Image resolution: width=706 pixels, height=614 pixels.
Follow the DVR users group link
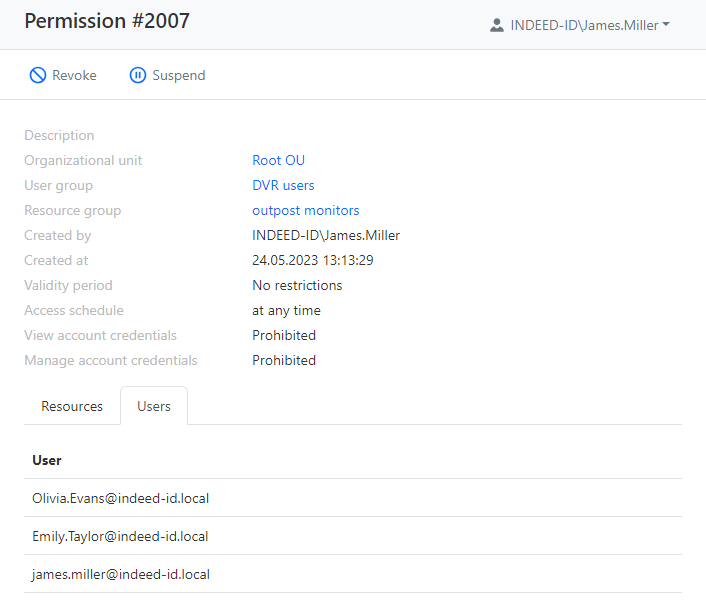tap(283, 185)
